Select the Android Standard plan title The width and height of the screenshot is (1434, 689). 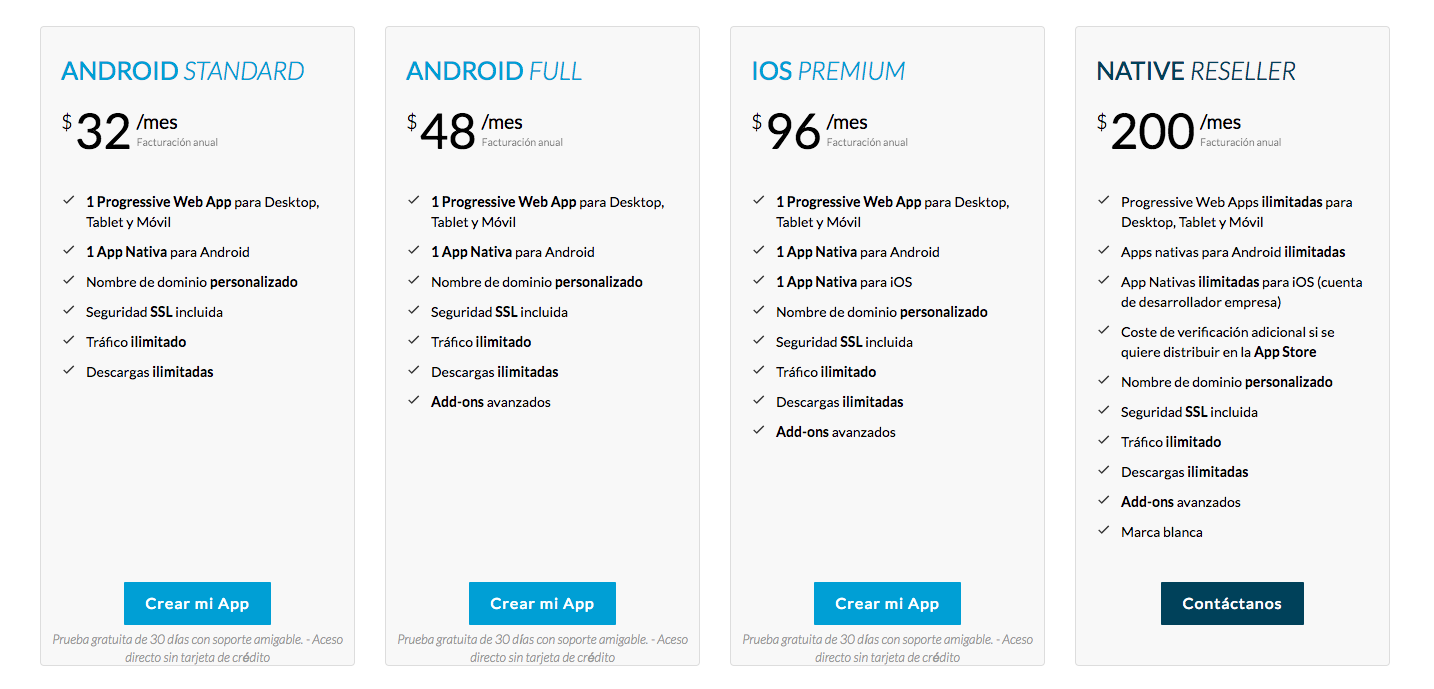coord(183,71)
